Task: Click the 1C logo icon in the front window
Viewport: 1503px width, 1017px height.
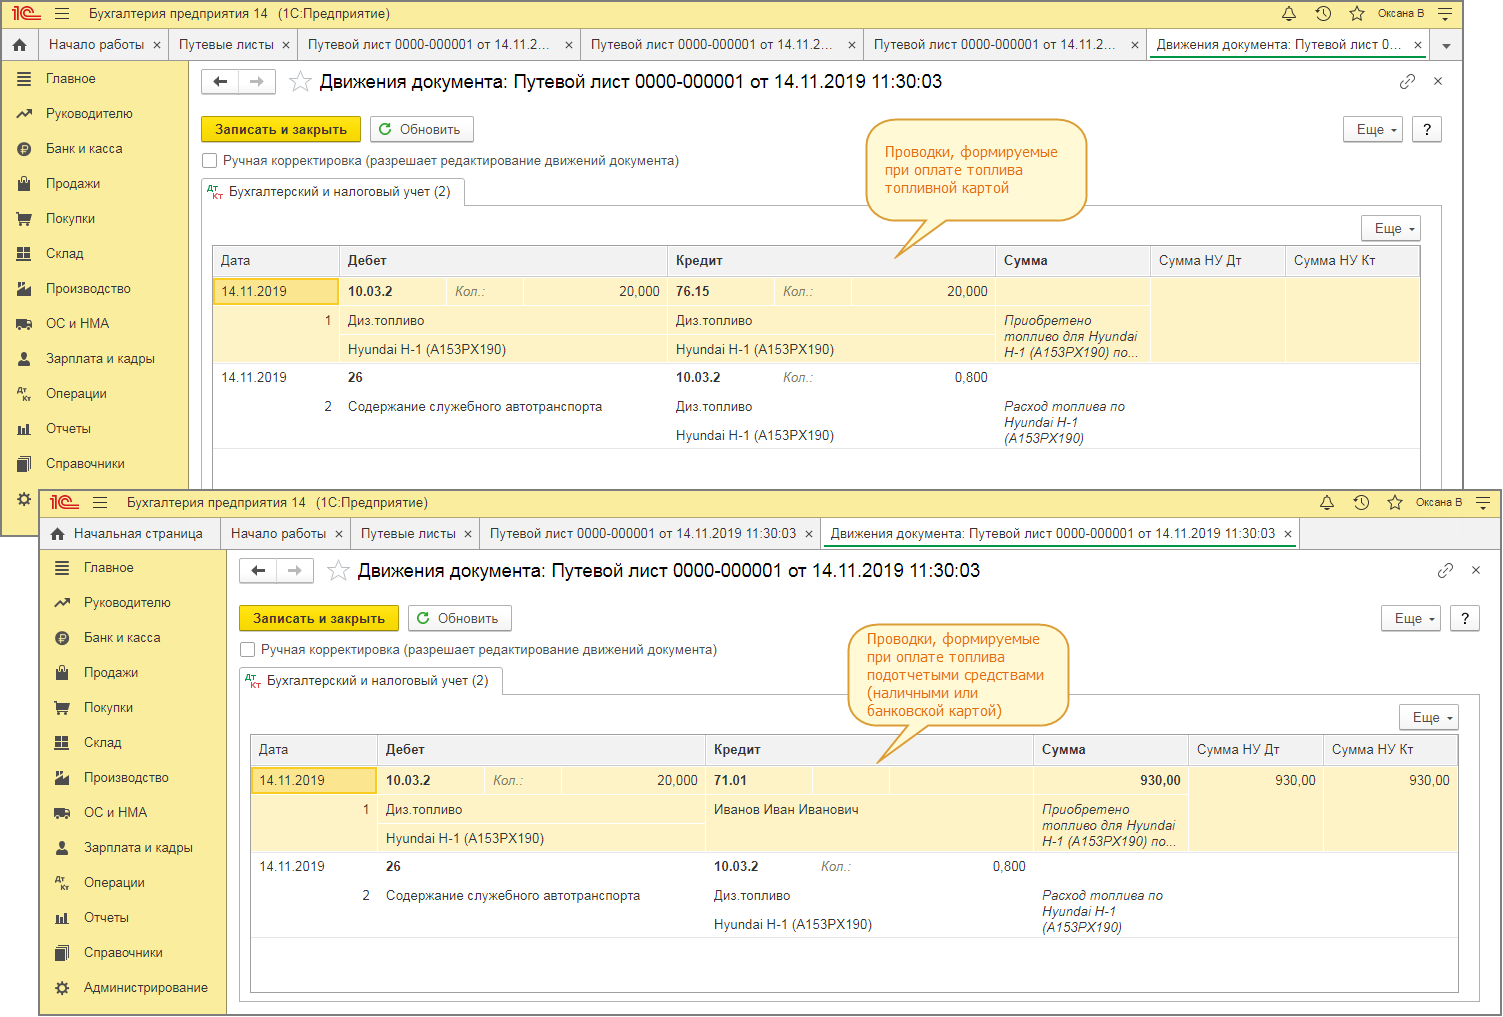Action: click(64, 502)
